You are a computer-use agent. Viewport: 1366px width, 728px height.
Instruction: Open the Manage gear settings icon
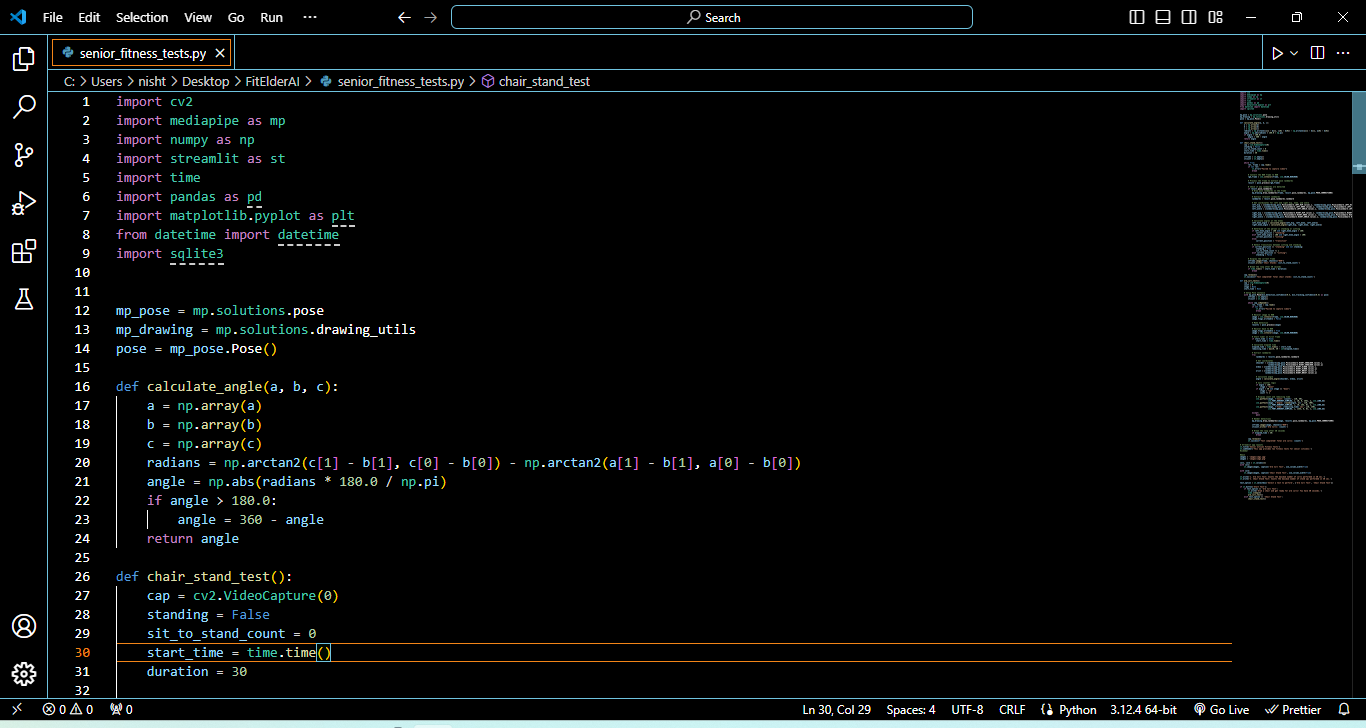coord(24,674)
